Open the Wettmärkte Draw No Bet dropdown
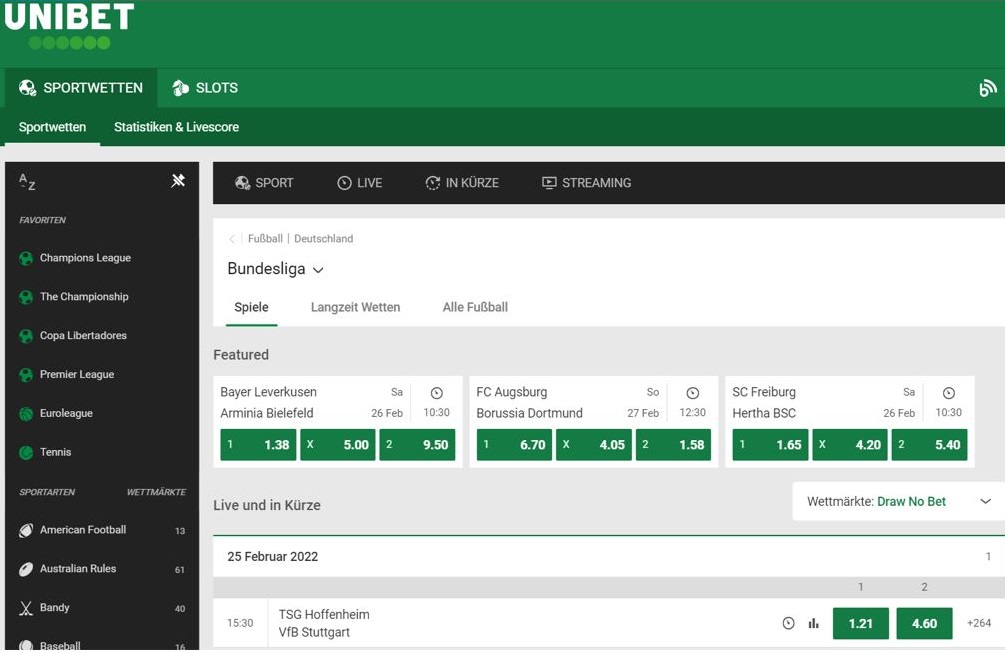Viewport: 1005px width, 653px height. coord(899,501)
